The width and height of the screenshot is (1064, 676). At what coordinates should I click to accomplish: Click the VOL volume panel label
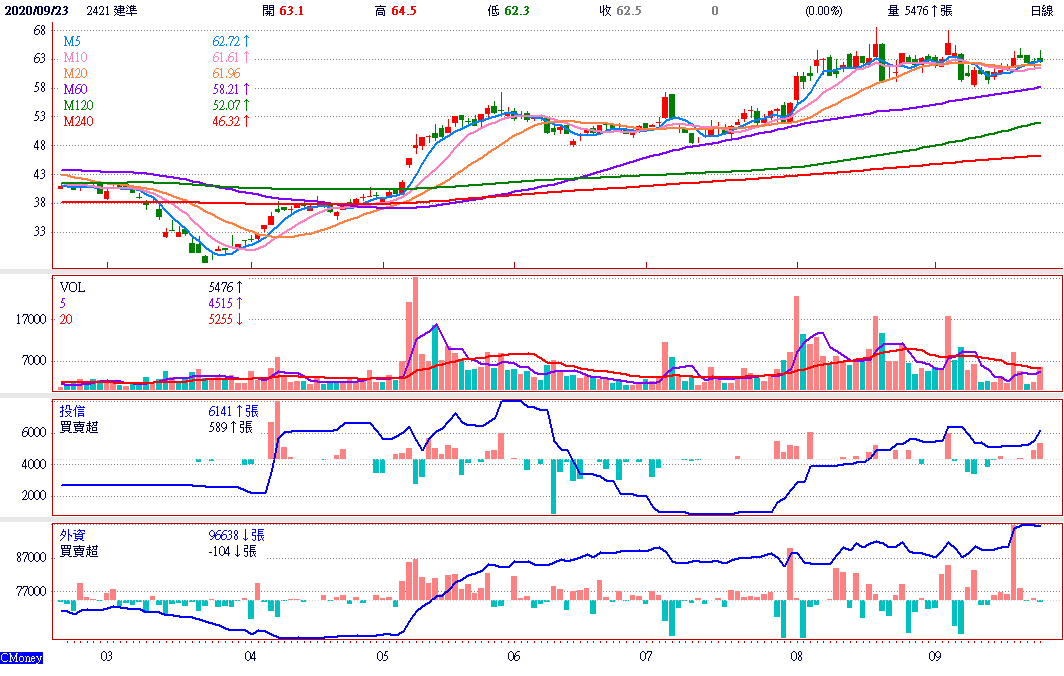(x=73, y=286)
